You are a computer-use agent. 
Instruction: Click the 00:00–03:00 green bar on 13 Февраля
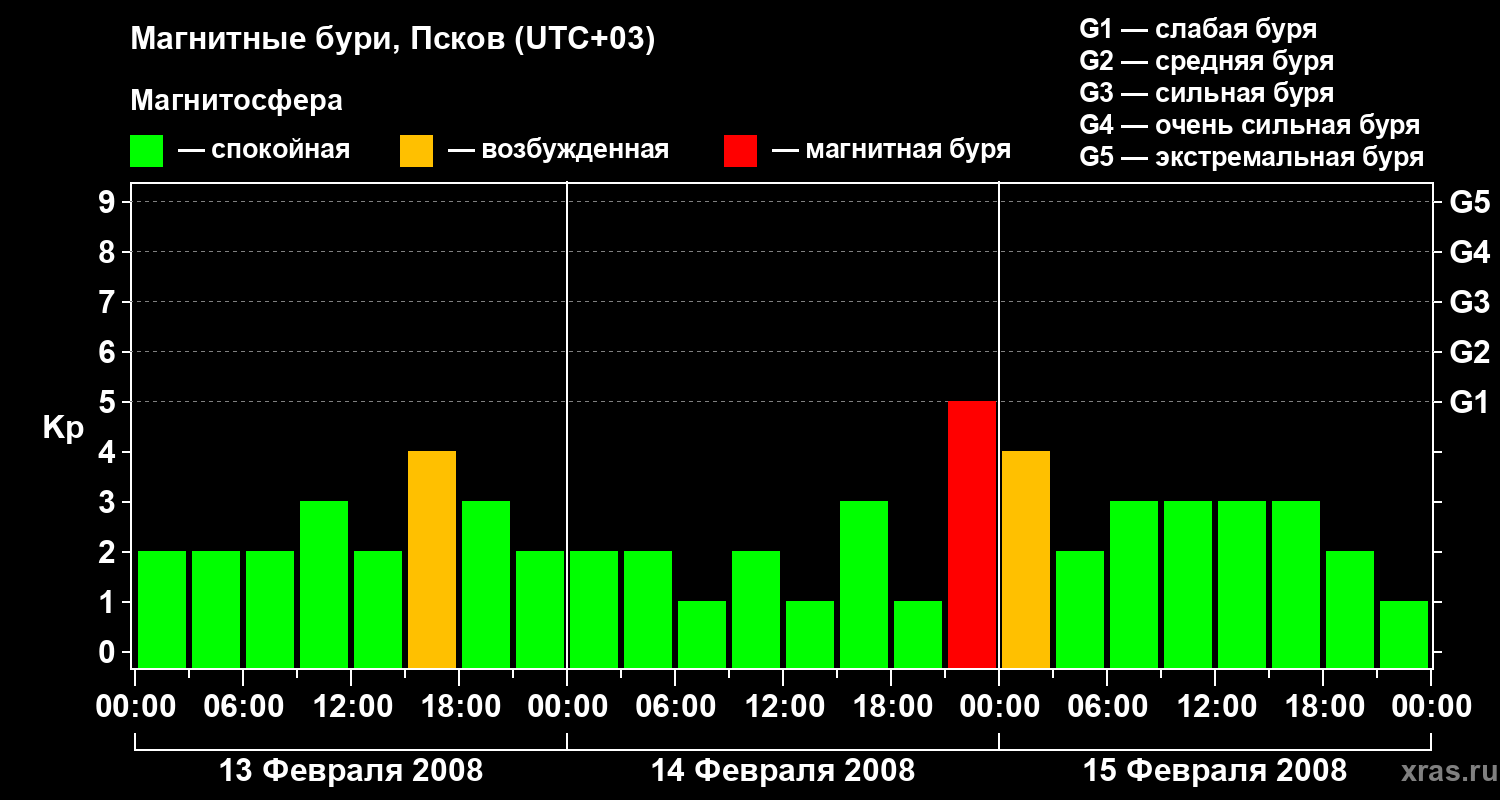pos(162,609)
